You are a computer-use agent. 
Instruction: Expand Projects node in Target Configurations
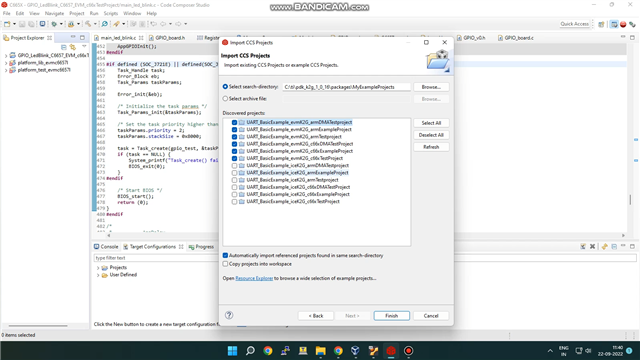(98, 268)
